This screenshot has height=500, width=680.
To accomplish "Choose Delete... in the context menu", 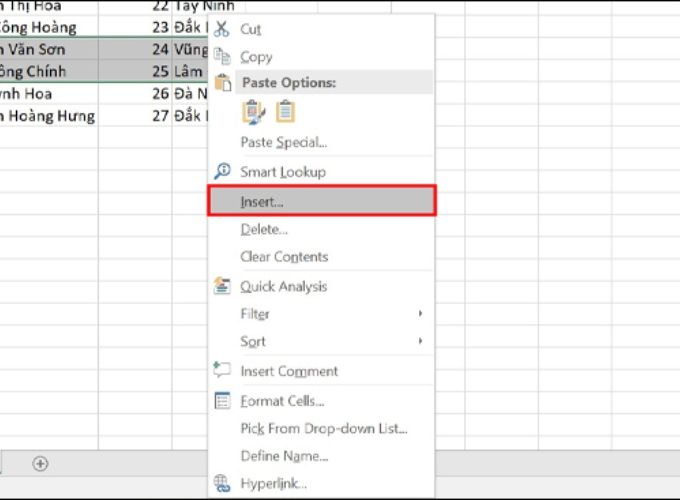I will 321,229.
